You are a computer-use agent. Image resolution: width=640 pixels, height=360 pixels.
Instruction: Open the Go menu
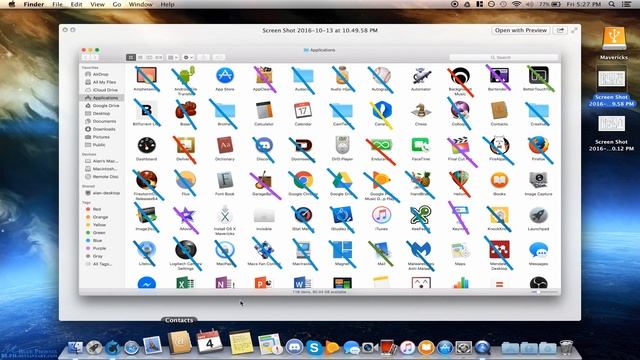[x=117, y=4]
